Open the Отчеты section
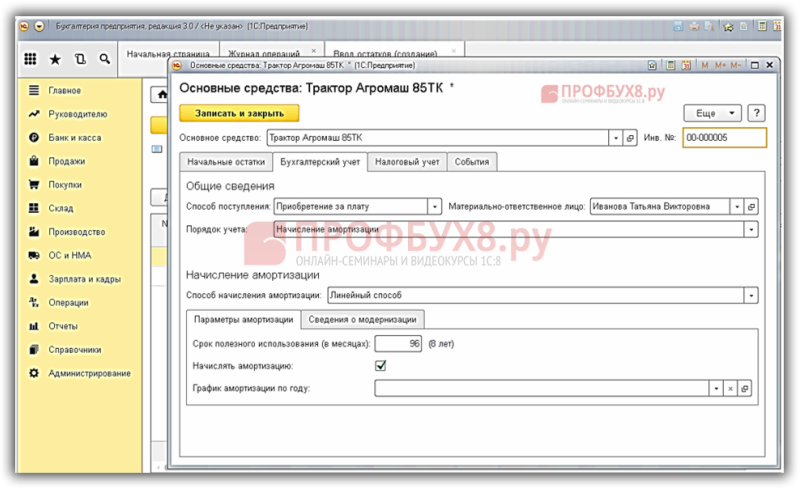800x489 pixels. pyautogui.click(x=63, y=326)
